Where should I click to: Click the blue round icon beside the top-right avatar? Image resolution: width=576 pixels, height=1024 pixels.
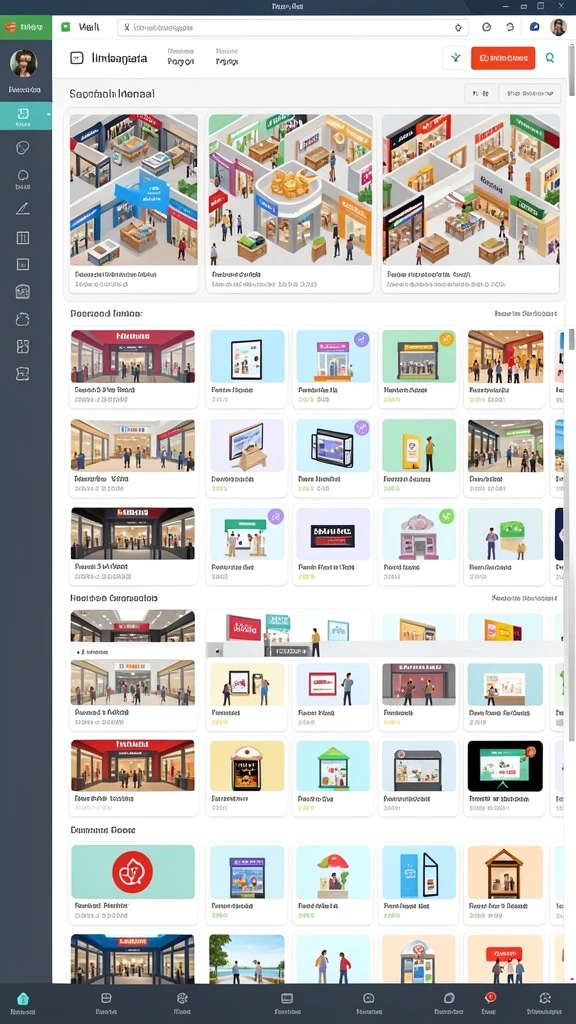click(x=534, y=27)
